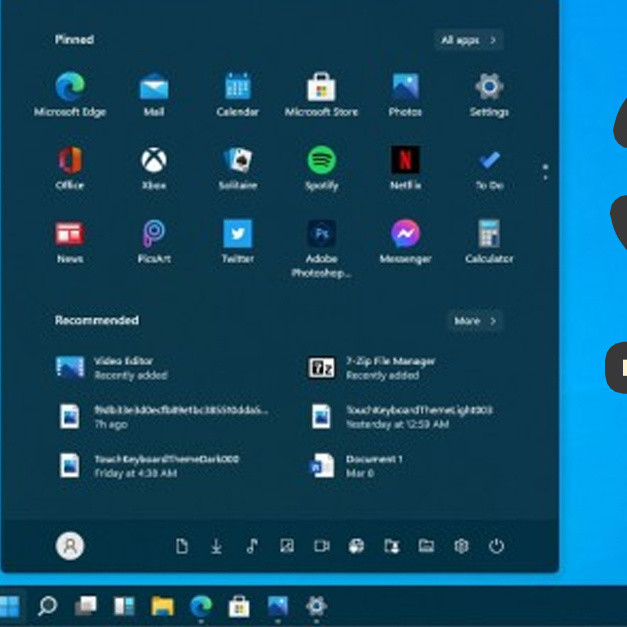Open Videos folder shortcut in Start footer
627x627 pixels.
click(322, 546)
